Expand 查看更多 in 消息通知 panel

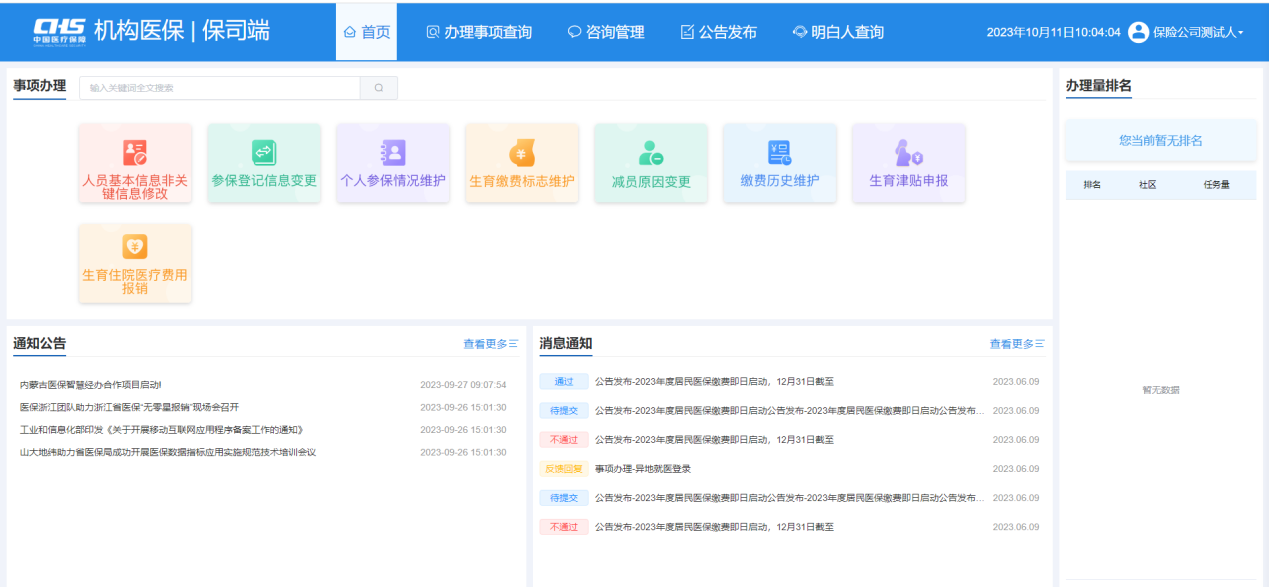[1017, 344]
